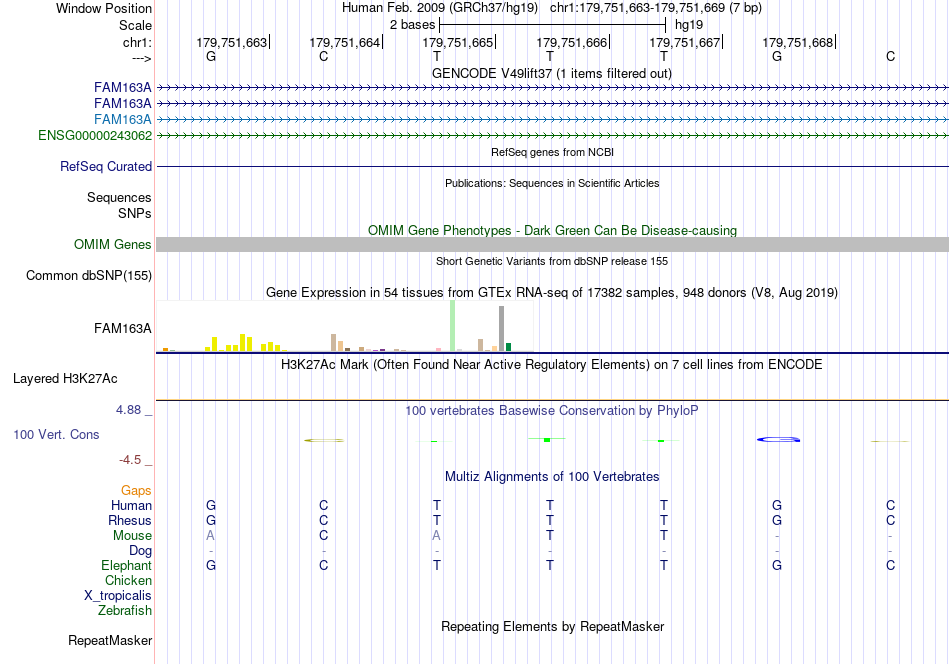Open the Common dbSNP(155) track label
This screenshot has width=950, height=664.
(89, 276)
